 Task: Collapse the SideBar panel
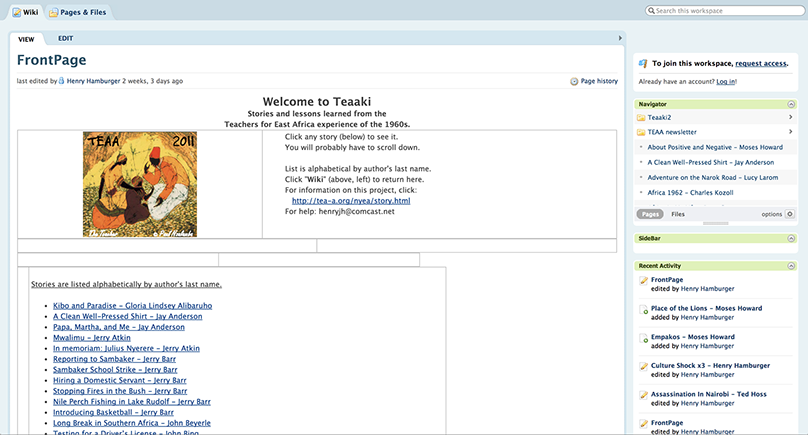pos(791,239)
